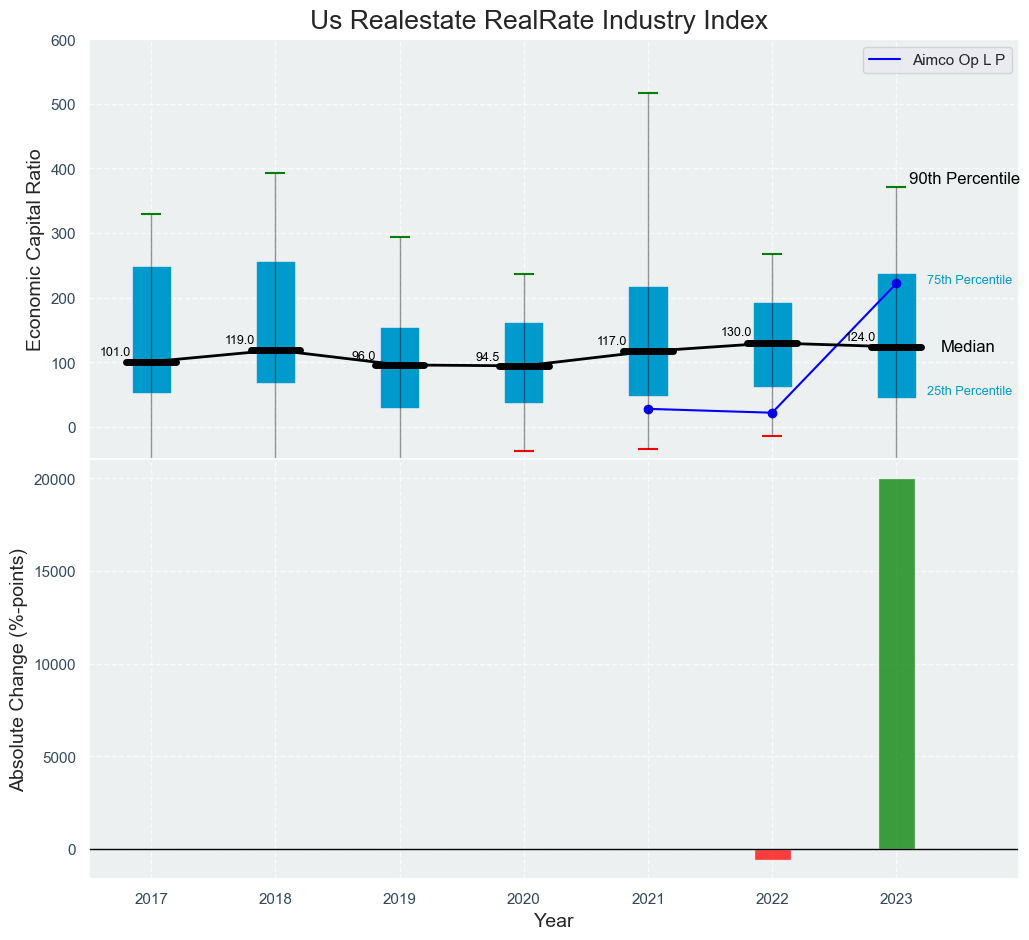Click the 2019 x-axis tick label
The image size is (1029, 940).
click(399, 900)
